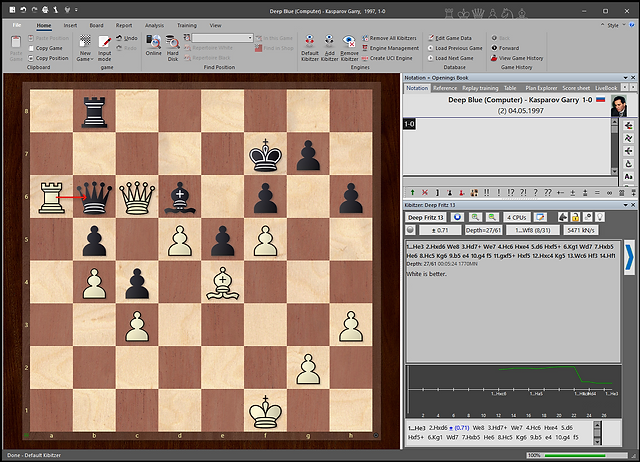
Task: Click Copy Game
Action: 45,48
